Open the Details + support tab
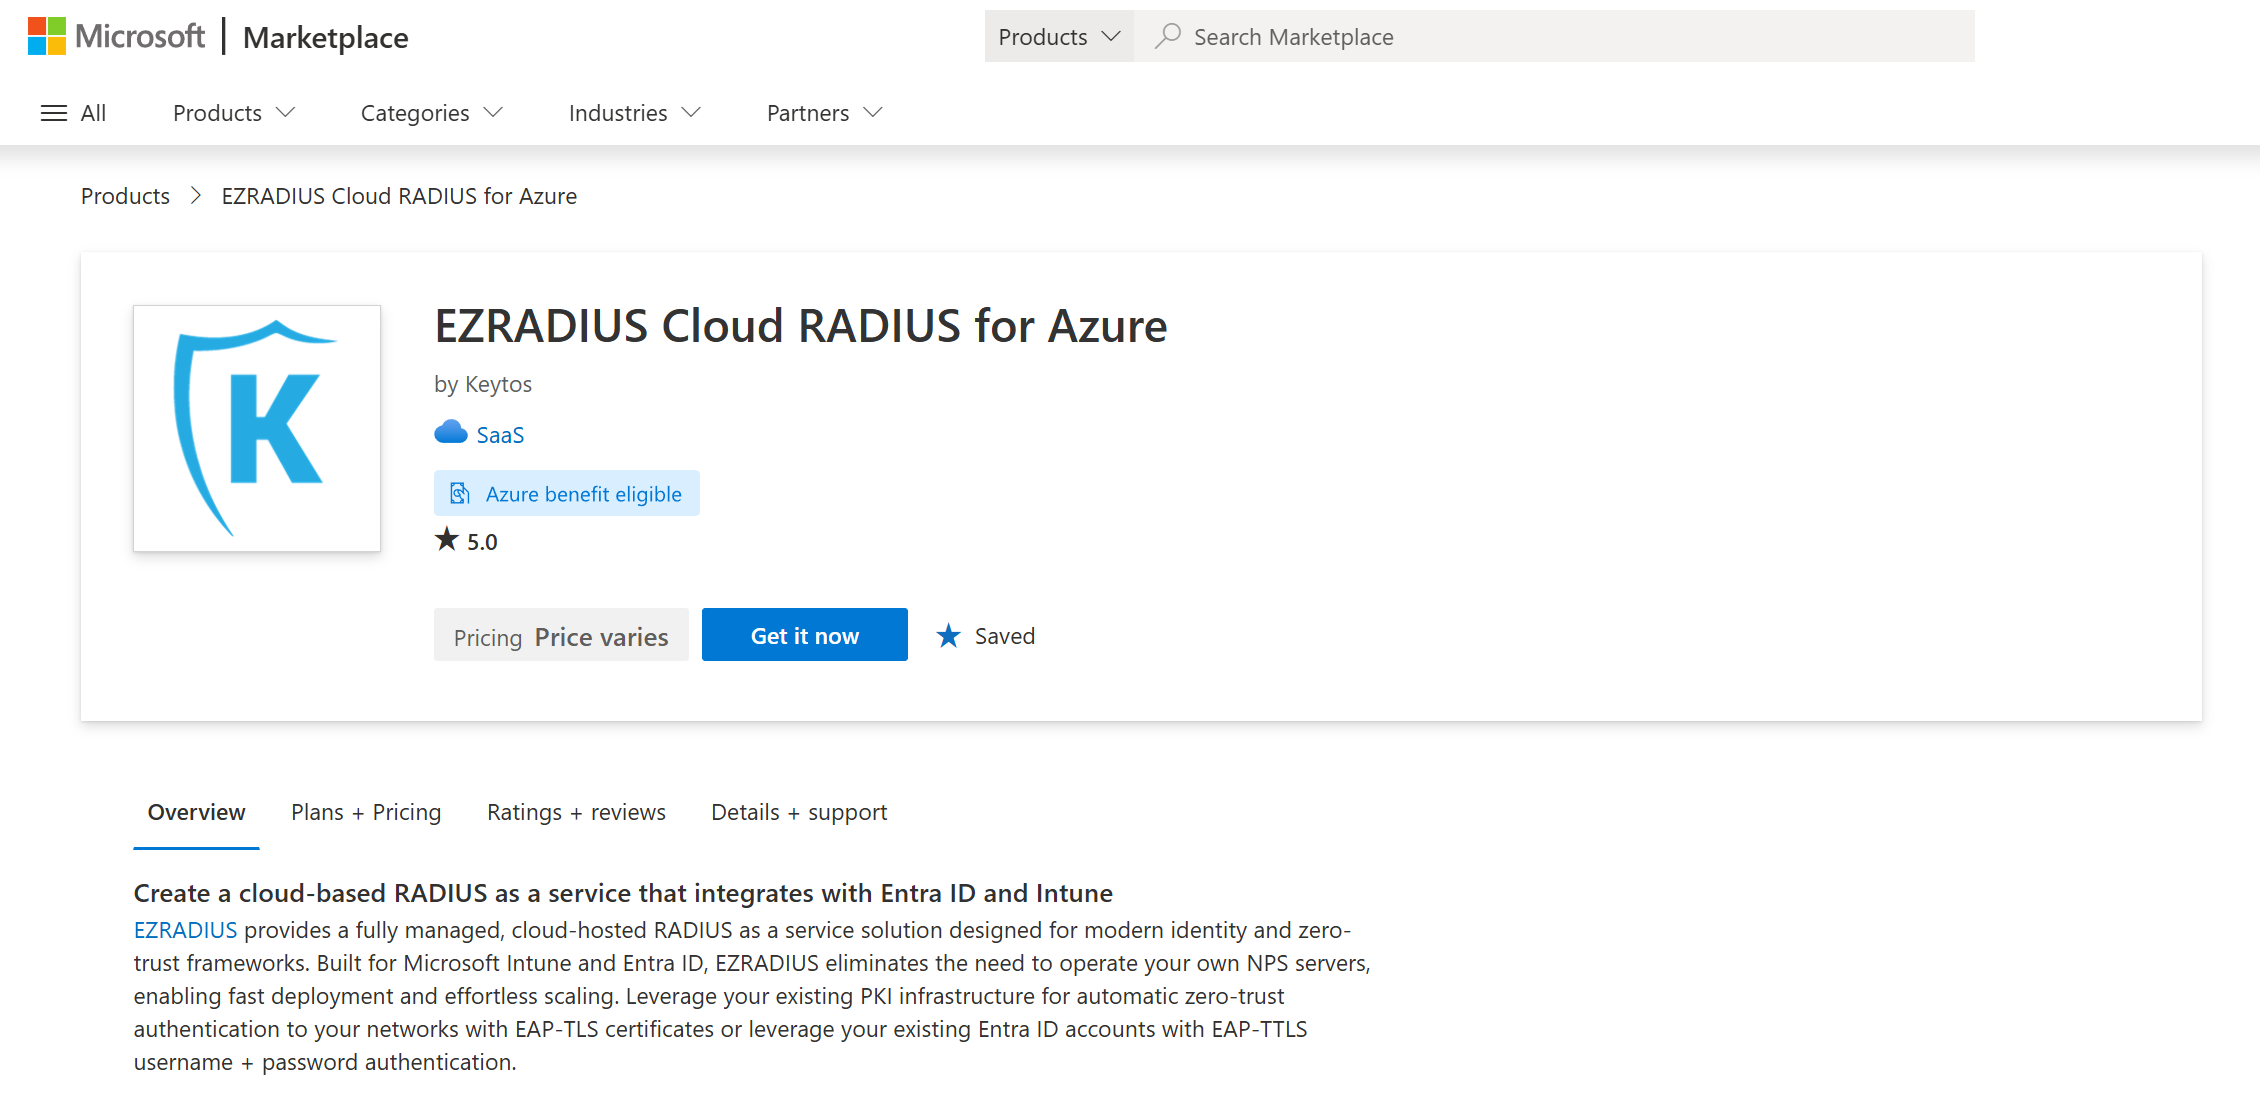This screenshot has height=1111, width=2260. click(799, 812)
